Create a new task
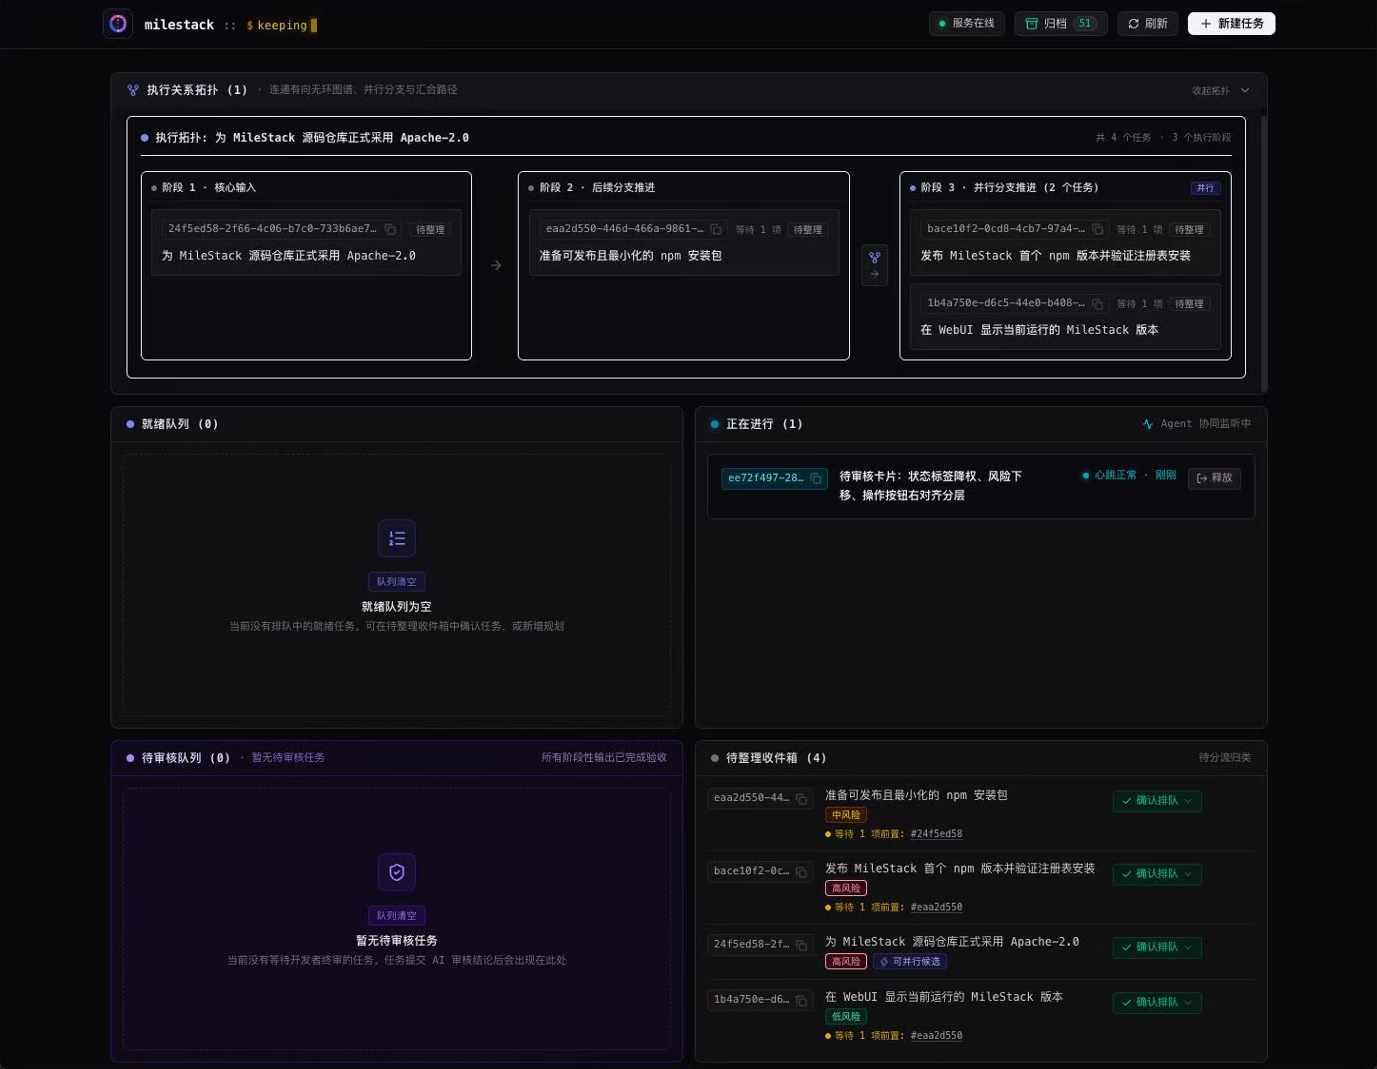Viewport: 1377px width, 1069px height. pyautogui.click(x=1231, y=23)
